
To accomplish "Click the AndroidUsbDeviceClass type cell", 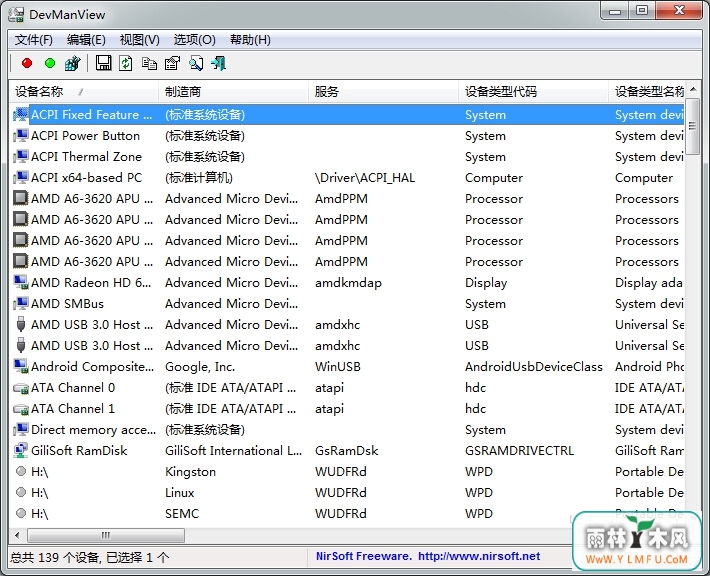I will (x=533, y=366).
